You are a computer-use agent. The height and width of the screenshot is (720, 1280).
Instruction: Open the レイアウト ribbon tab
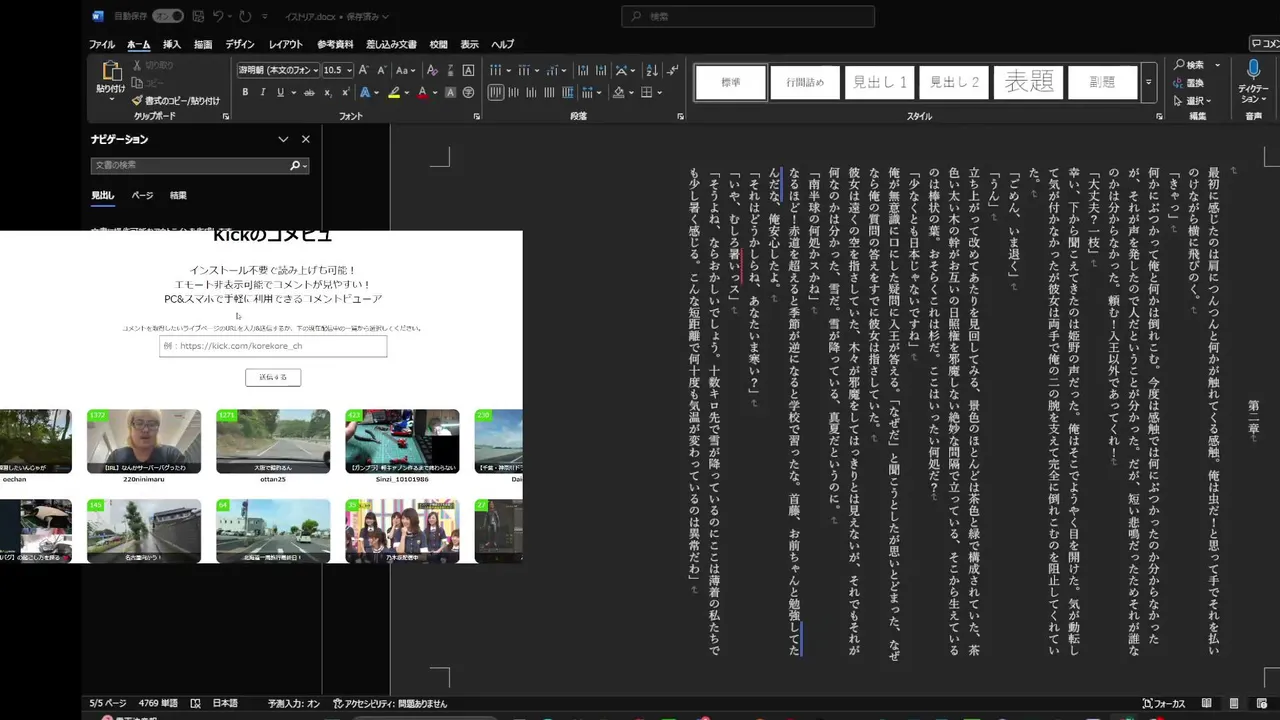(x=286, y=44)
